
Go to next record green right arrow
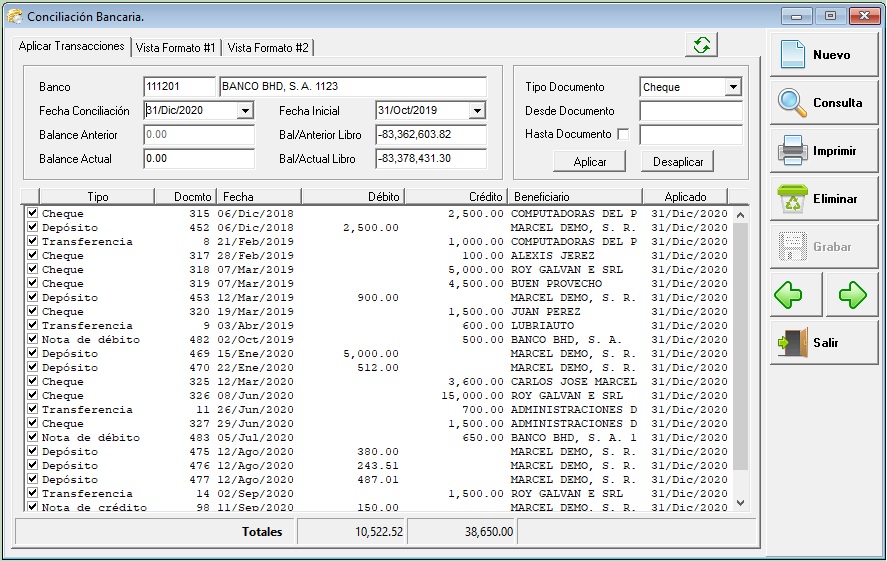(x=852, y=295)
